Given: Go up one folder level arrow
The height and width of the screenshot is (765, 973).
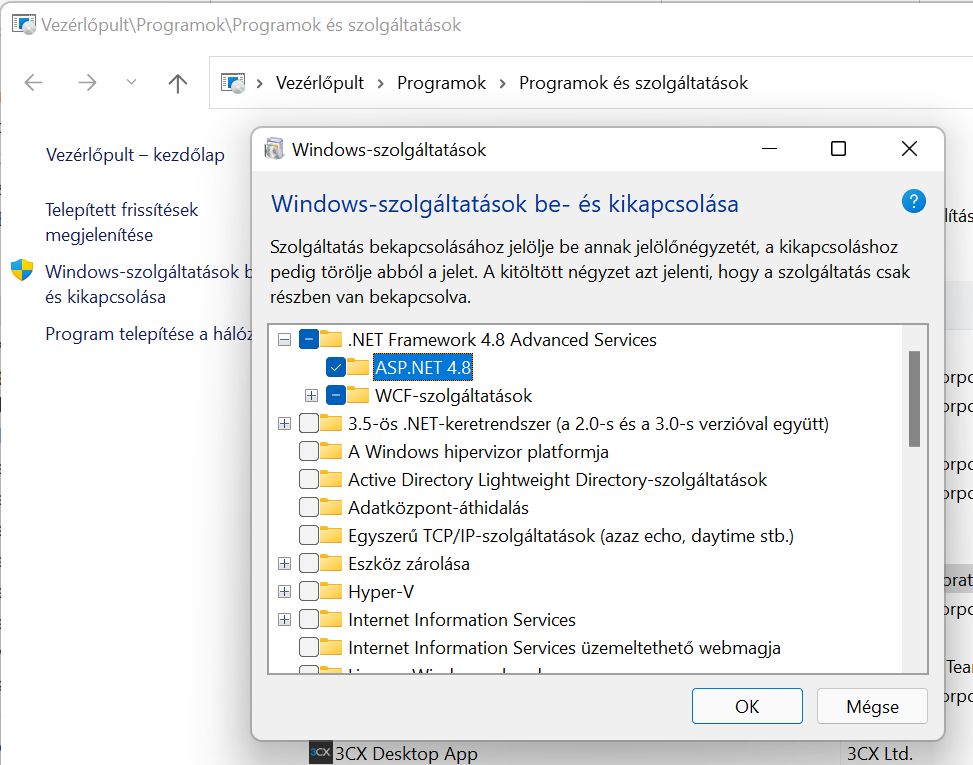Looking at the screenshot, I should (x=178, y=83).
